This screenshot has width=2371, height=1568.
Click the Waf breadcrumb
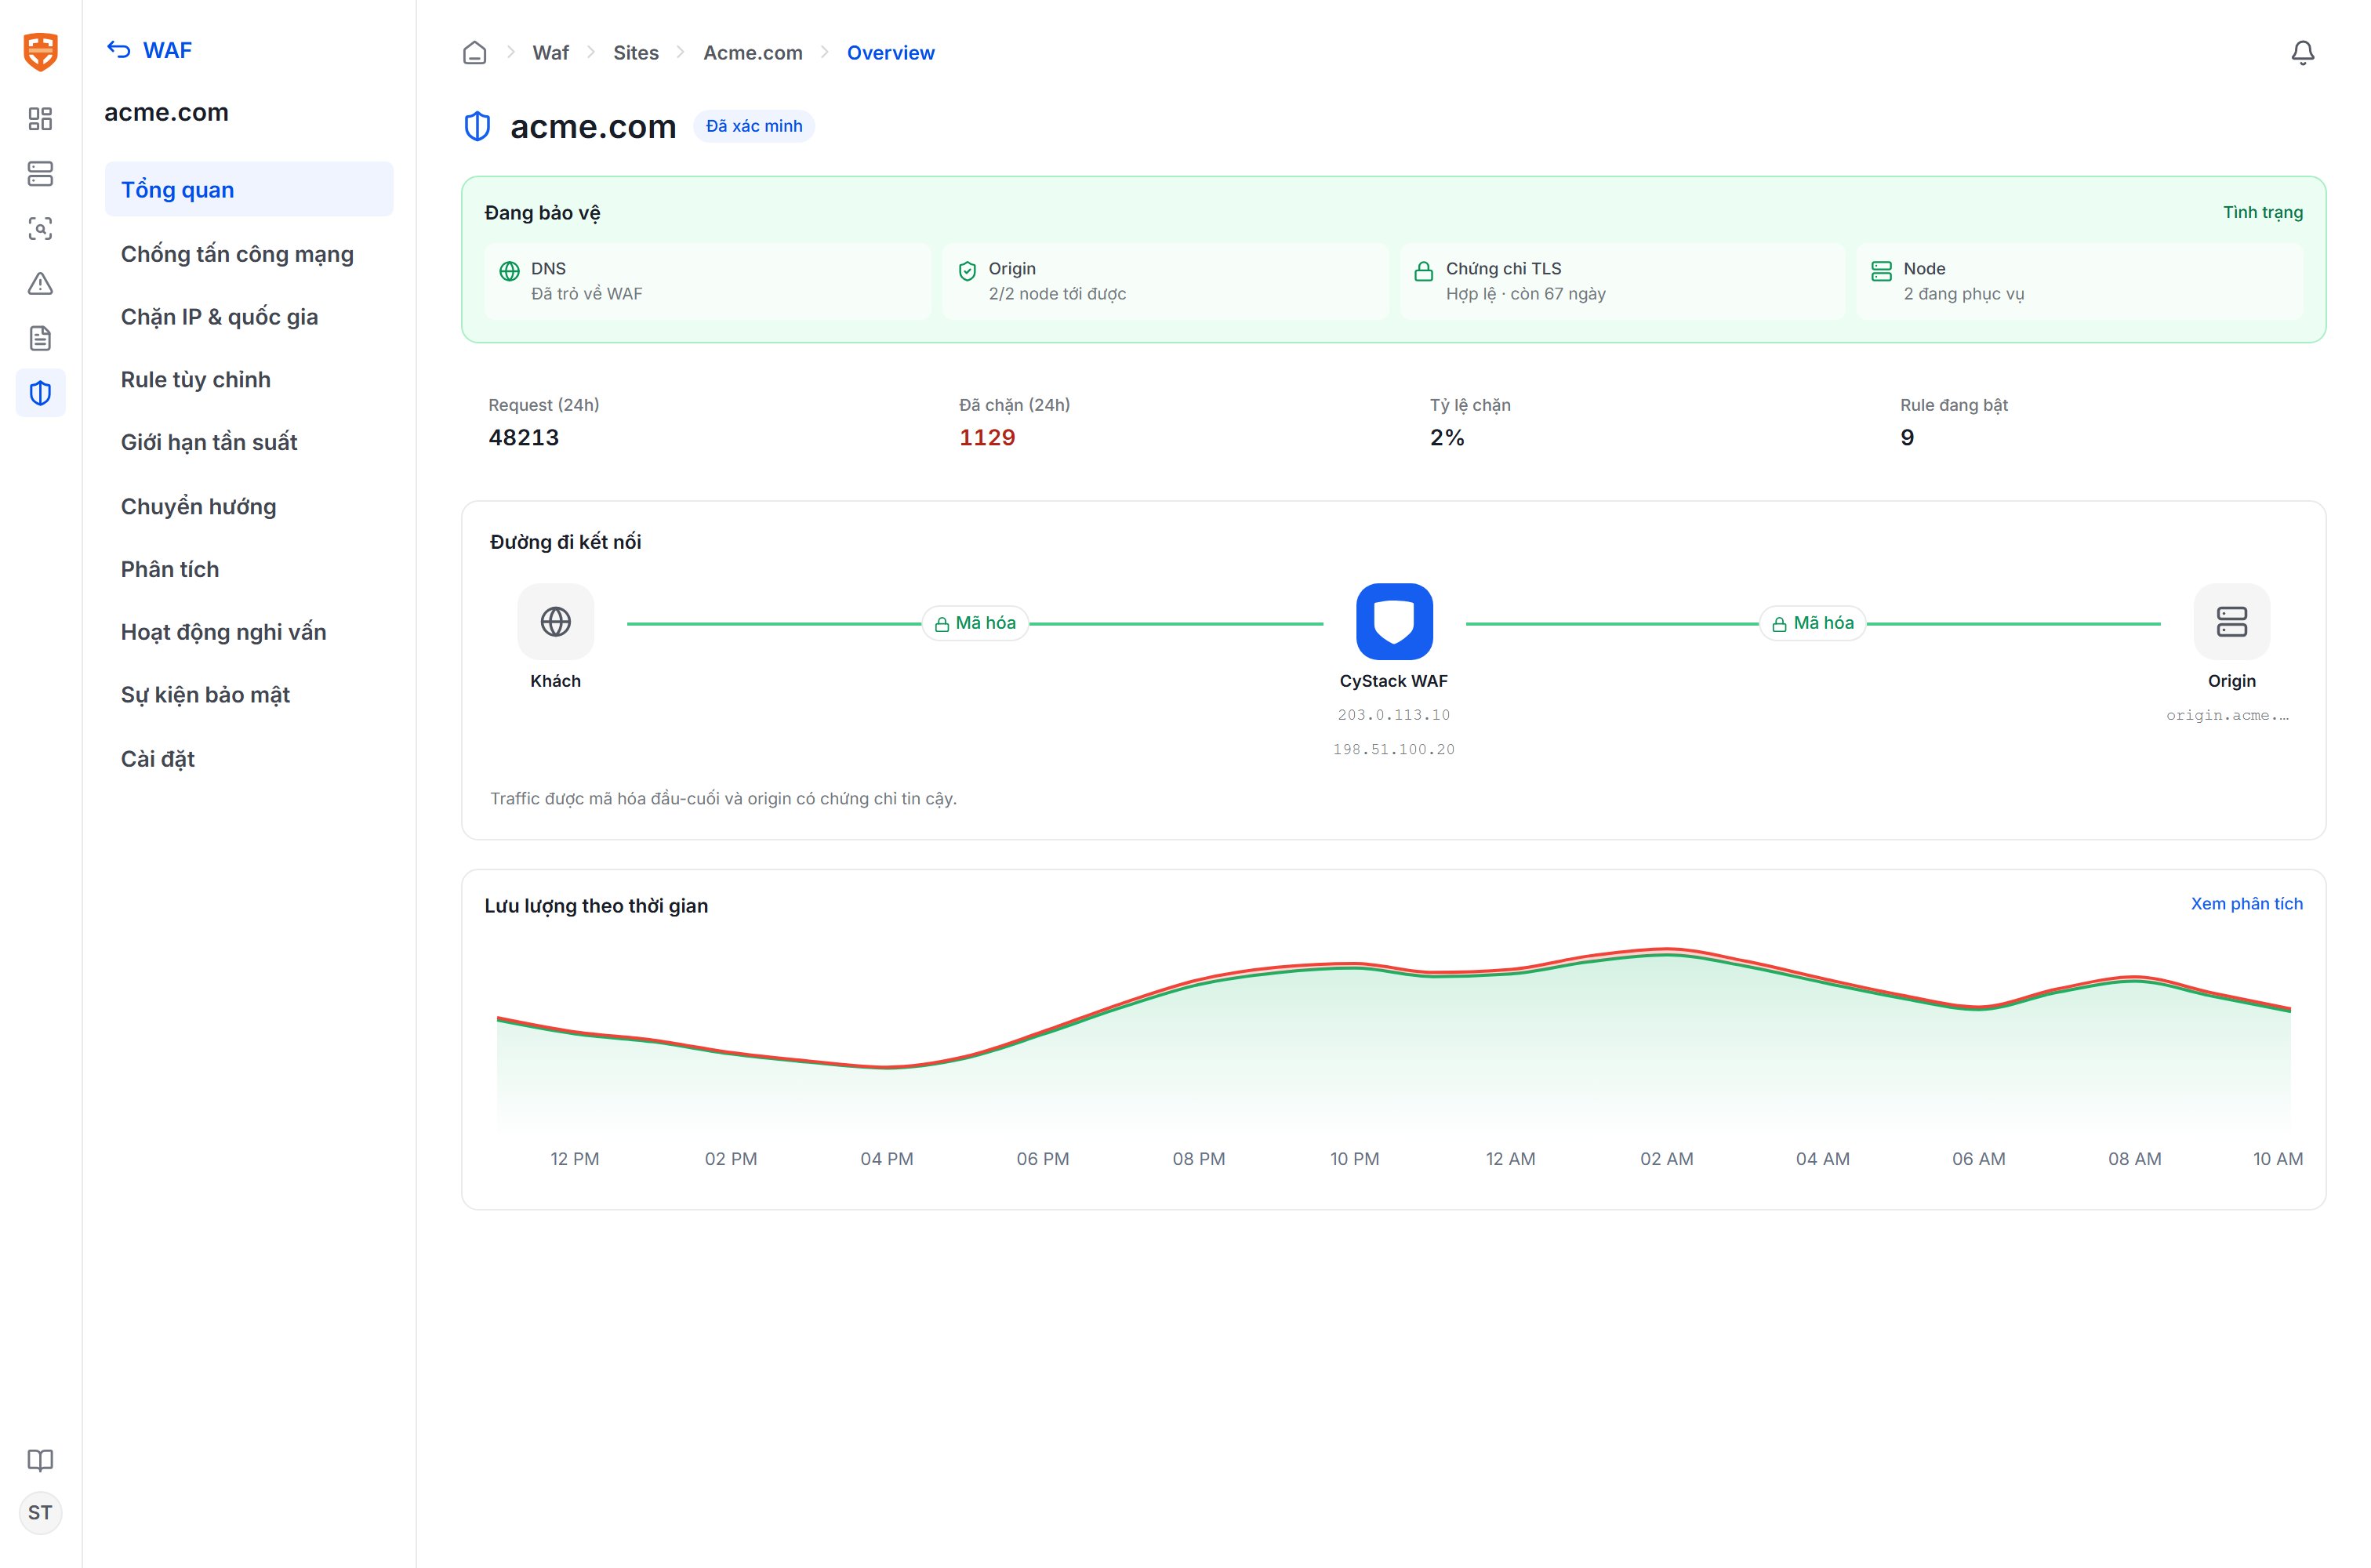point(550,53)
